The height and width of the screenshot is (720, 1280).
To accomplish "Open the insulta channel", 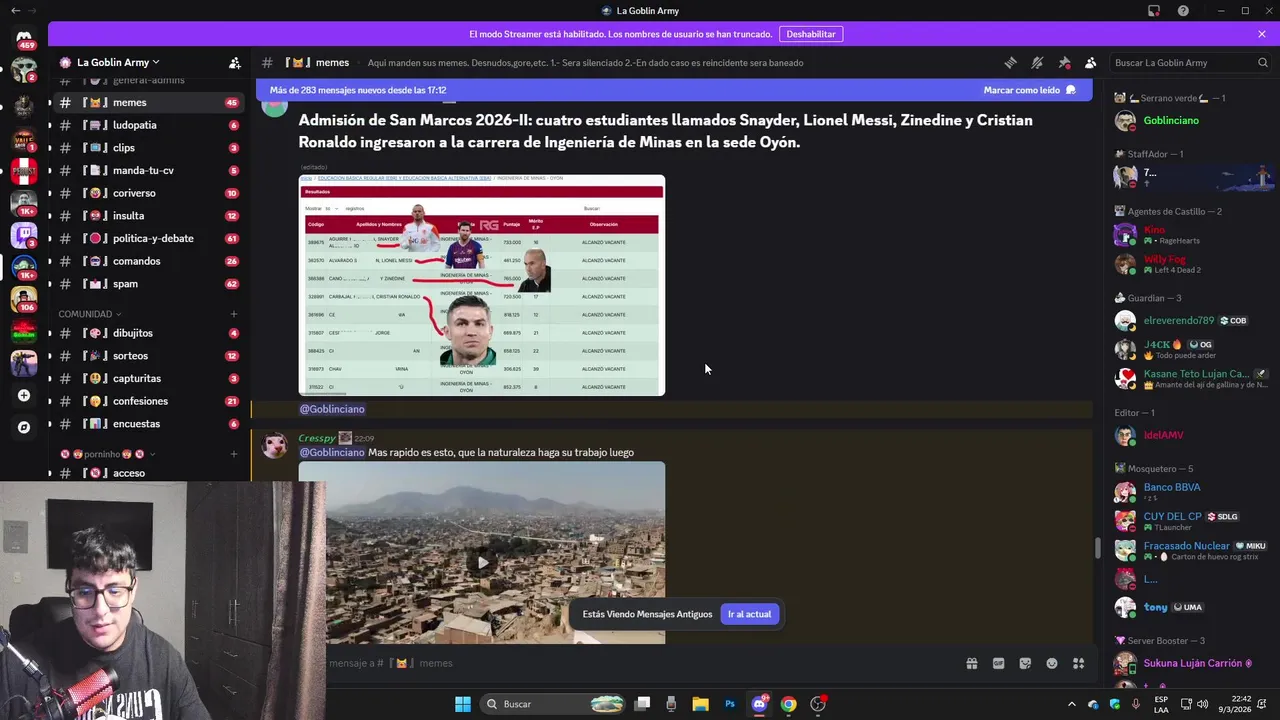I will [148, 216].
